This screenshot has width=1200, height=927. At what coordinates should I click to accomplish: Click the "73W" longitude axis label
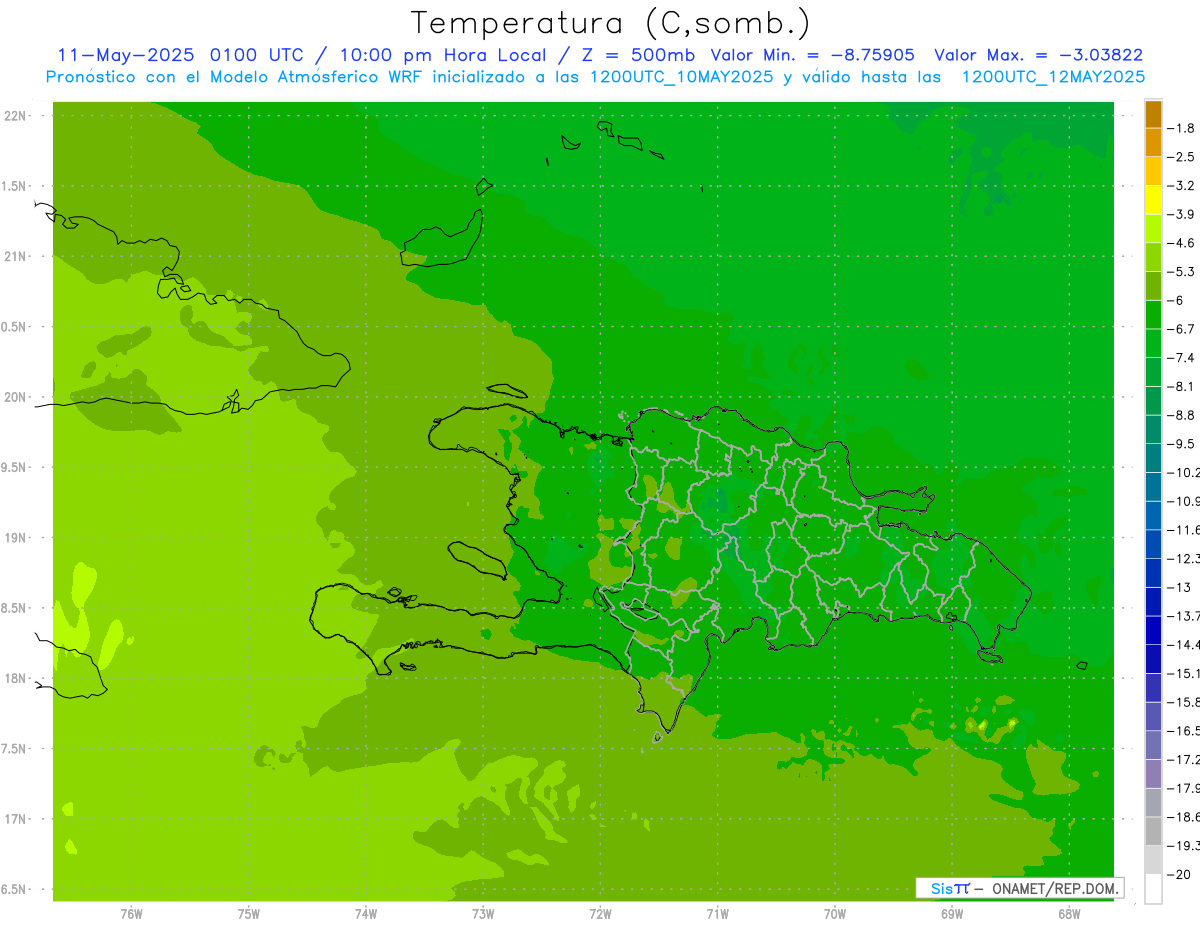tap(483, 914)
